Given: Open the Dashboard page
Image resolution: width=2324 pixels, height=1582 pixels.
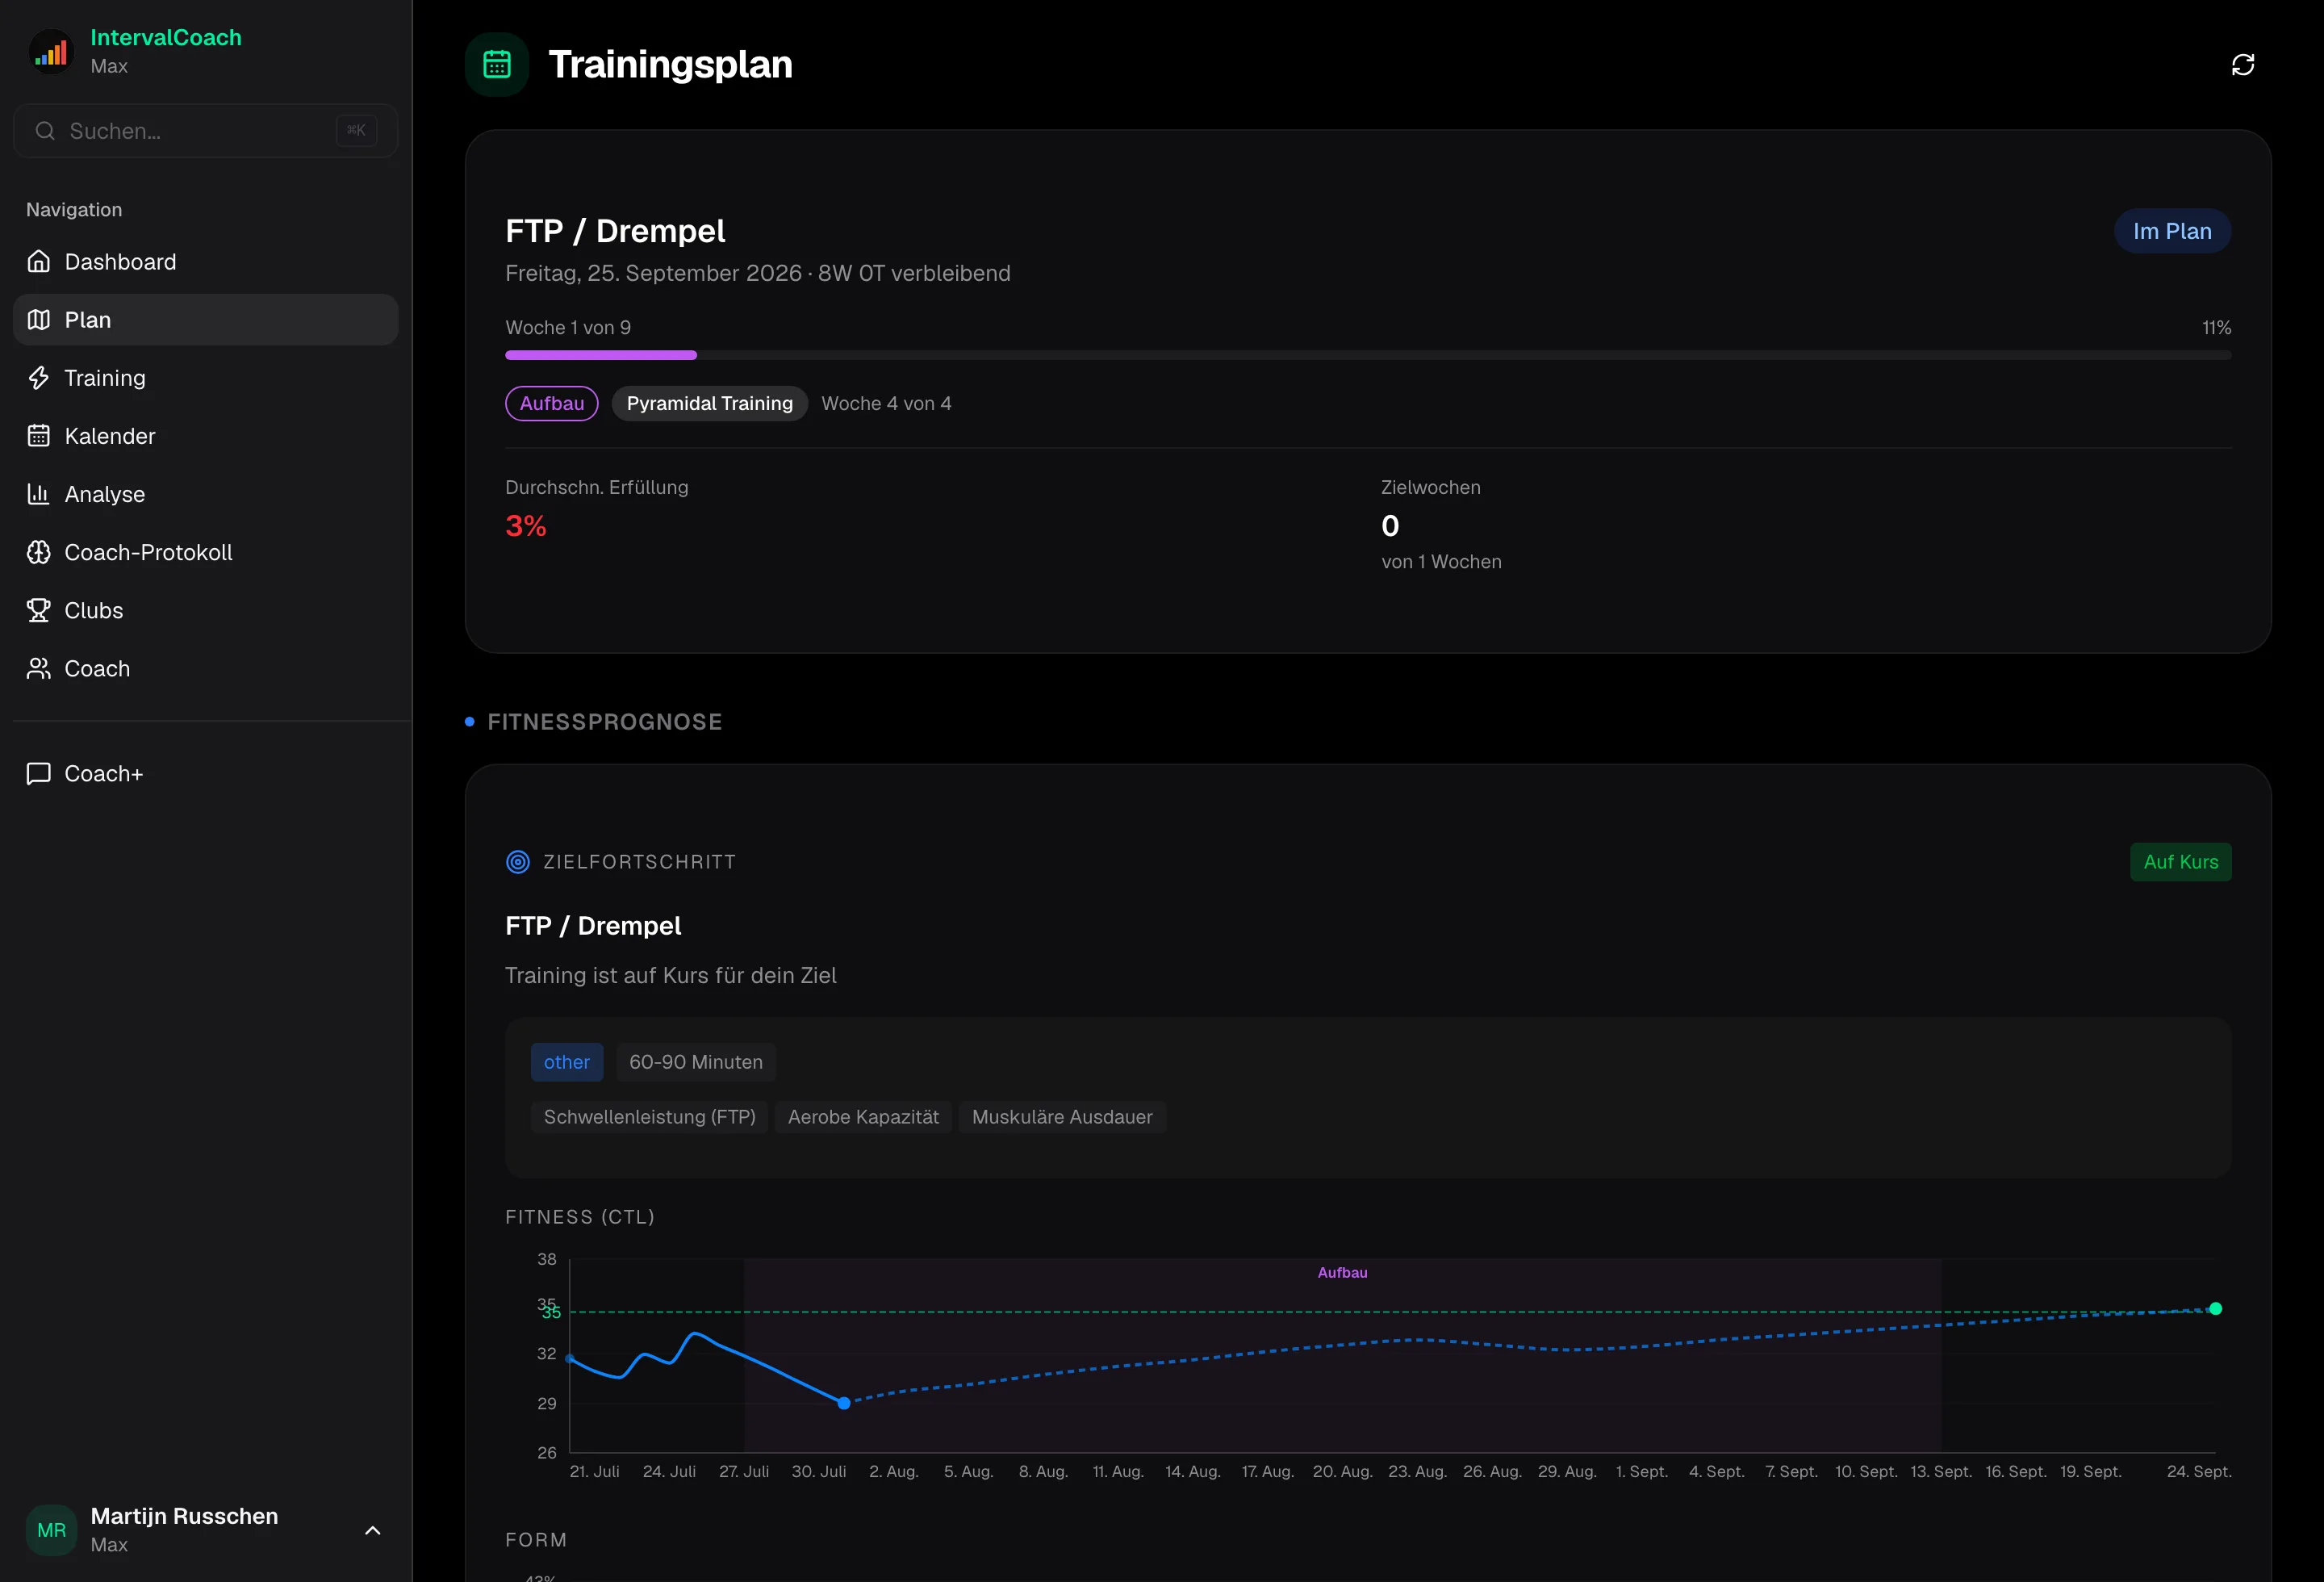Looking at the screenshot, I should coord(206,262).
